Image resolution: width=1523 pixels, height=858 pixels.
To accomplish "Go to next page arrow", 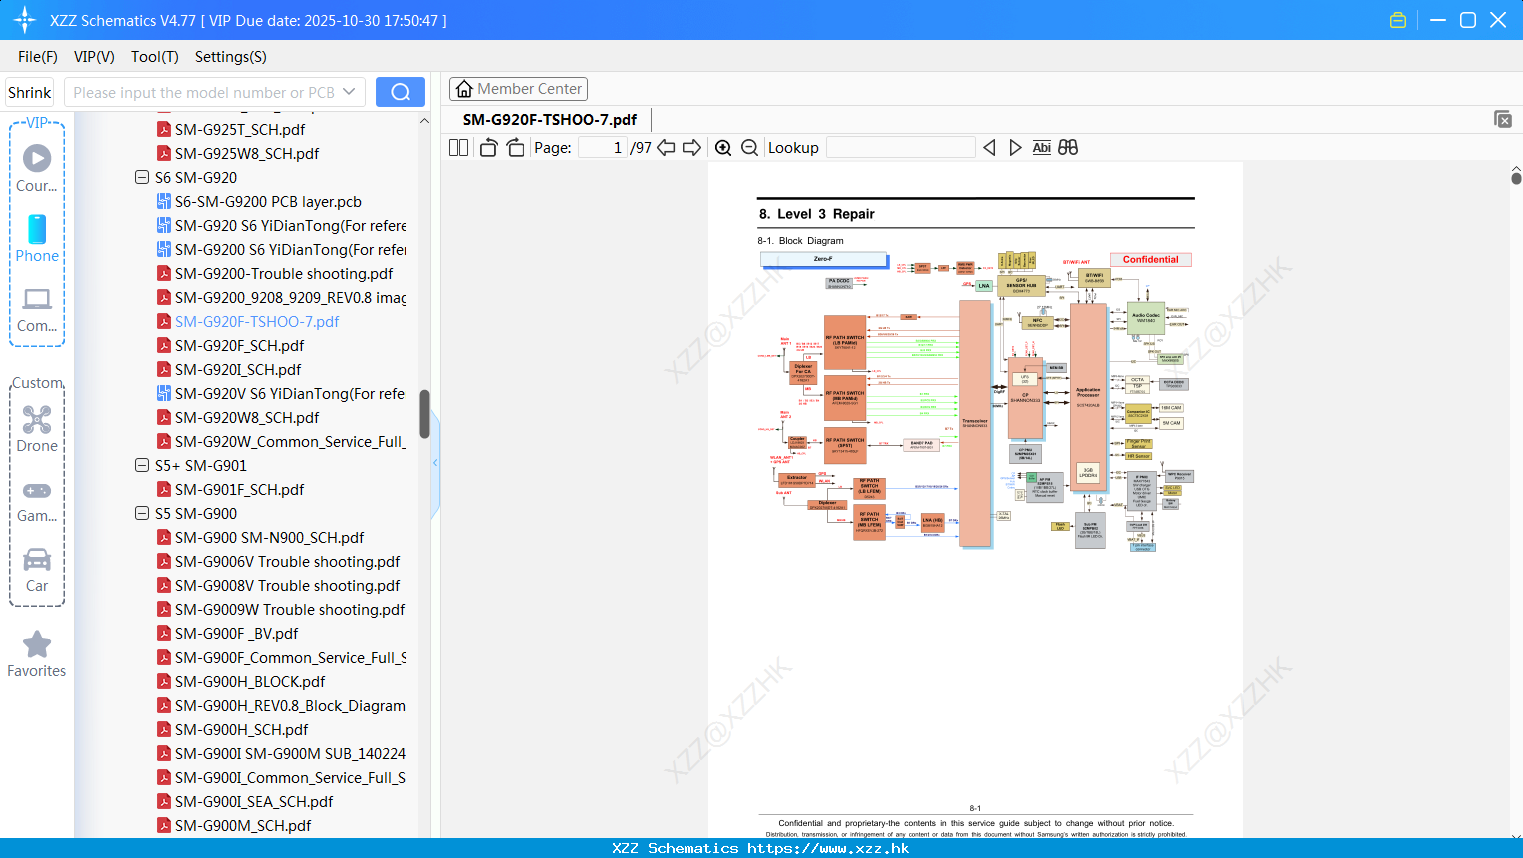I will [692, 148].
